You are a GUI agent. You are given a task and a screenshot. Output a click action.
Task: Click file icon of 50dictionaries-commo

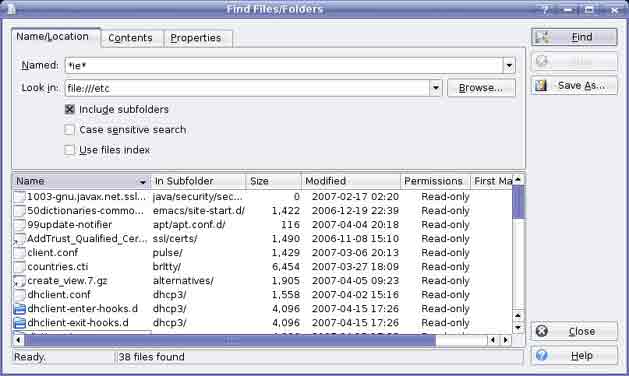point(20,211)
